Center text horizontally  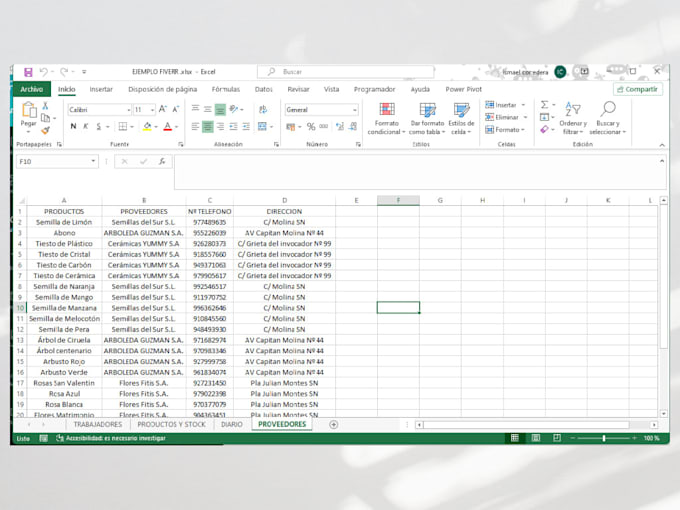click(208, 127)
